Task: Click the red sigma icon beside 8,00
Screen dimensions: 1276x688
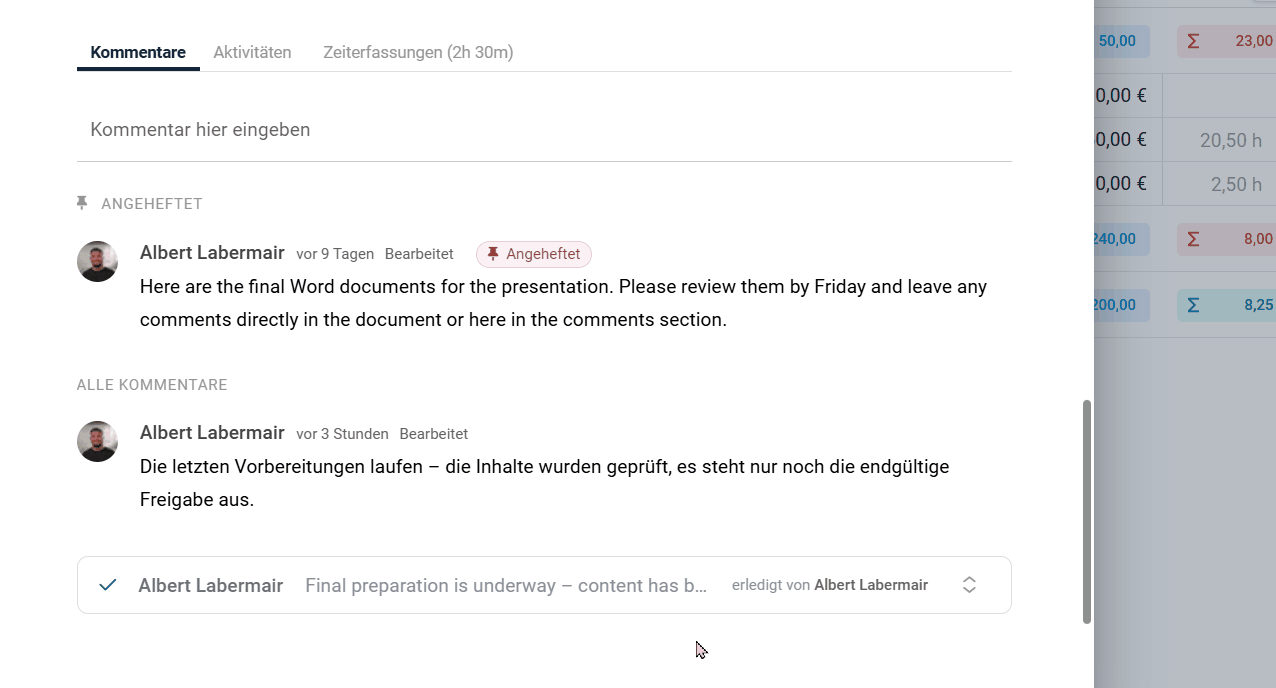Action: tap(1193, 239)
